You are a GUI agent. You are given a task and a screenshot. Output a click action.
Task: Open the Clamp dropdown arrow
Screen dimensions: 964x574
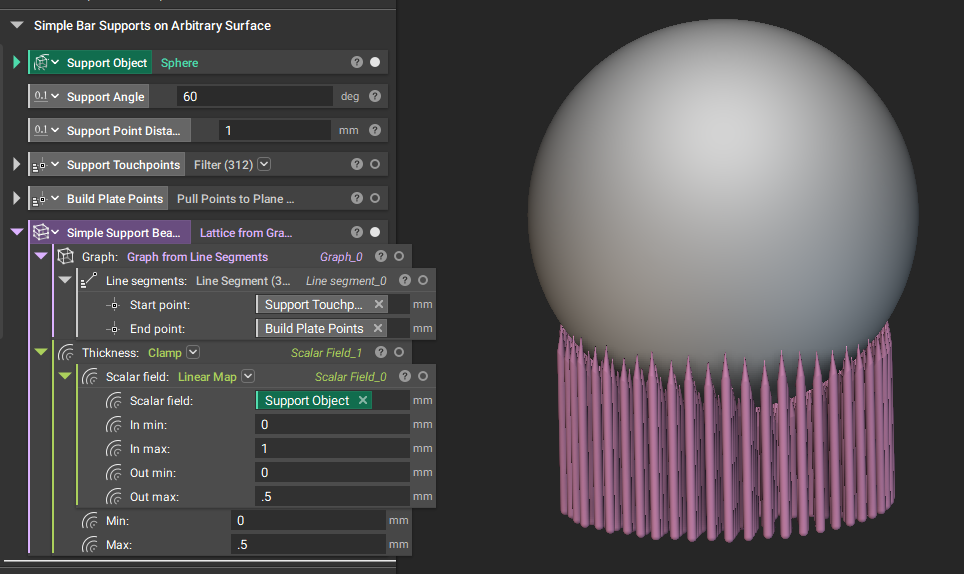pyautogui.click(x=193, y=352)
